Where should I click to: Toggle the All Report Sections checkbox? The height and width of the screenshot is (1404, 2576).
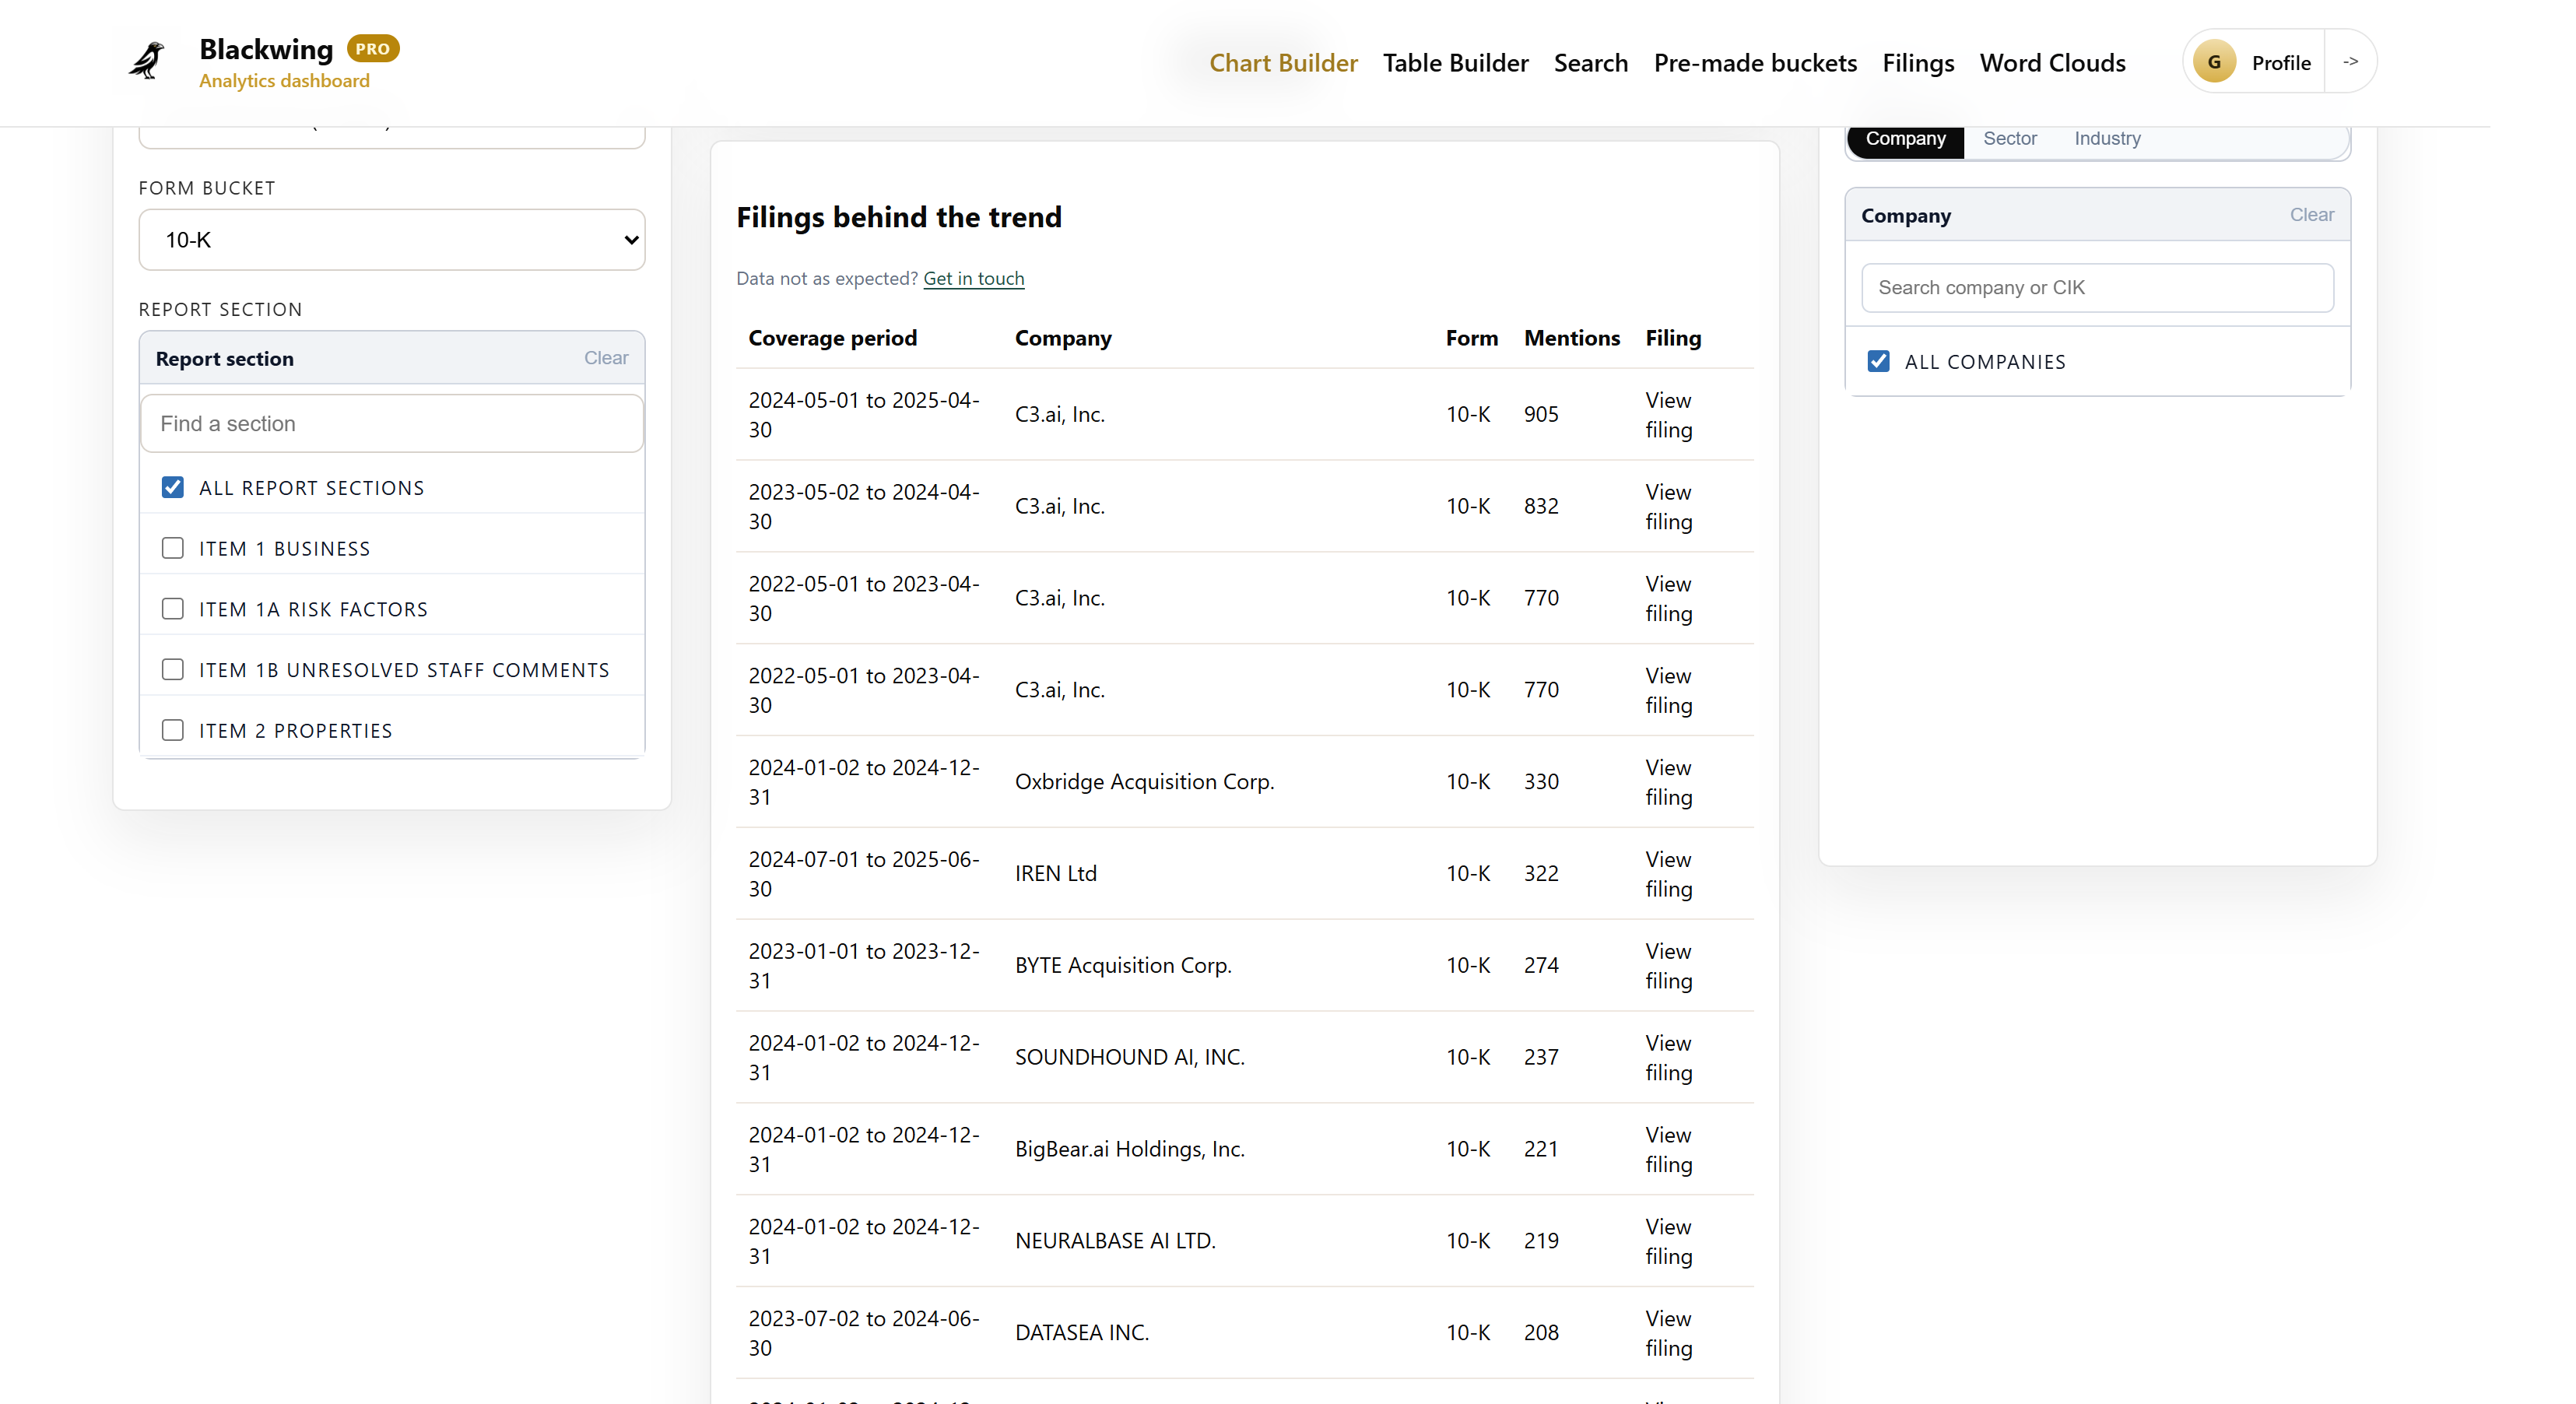[173, 488]
